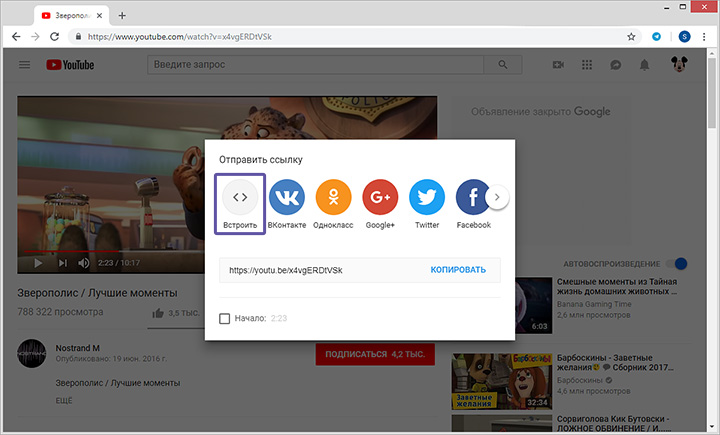Click the page vertical scrollbar thumb

712,94
